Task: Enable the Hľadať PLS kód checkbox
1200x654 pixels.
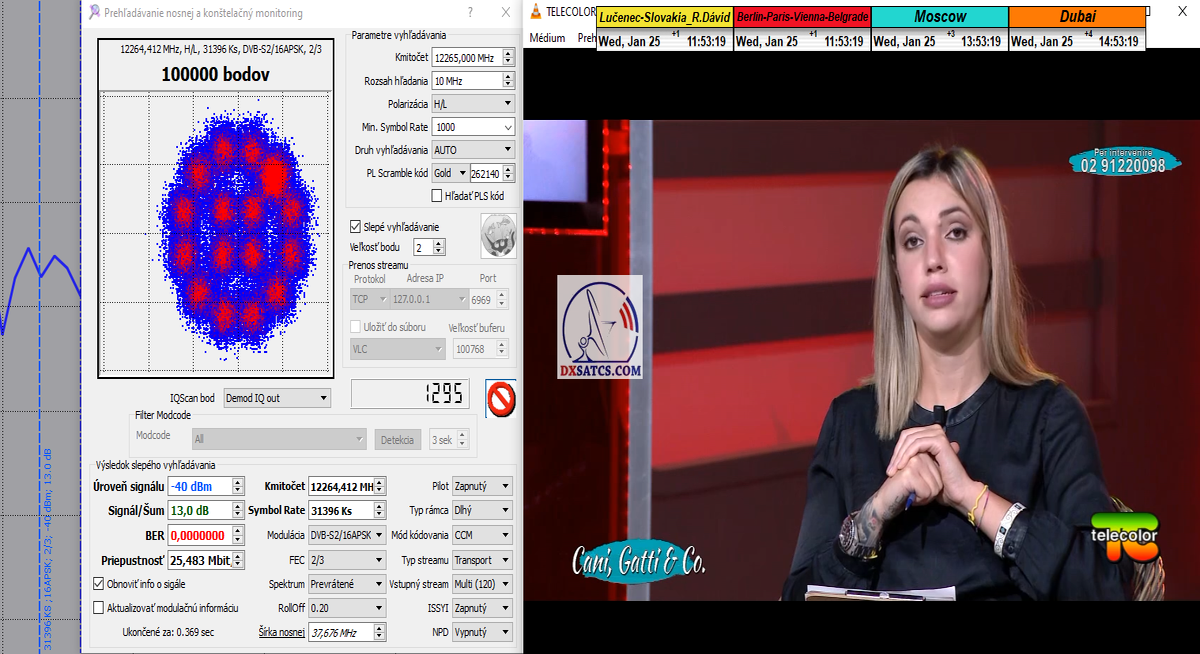Action: [437, 196]
